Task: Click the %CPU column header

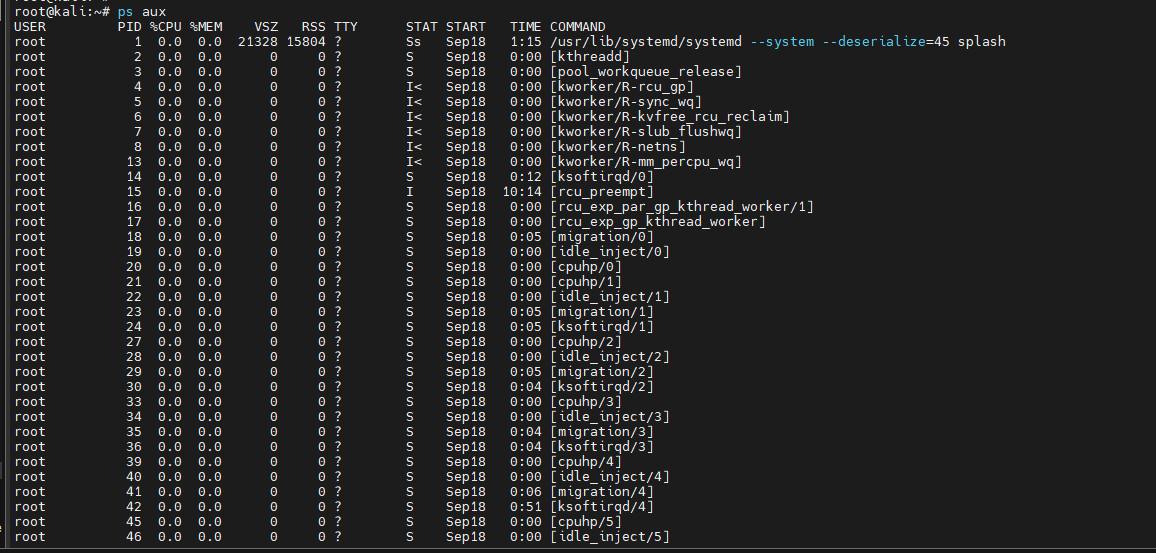Action: point(166,27)
